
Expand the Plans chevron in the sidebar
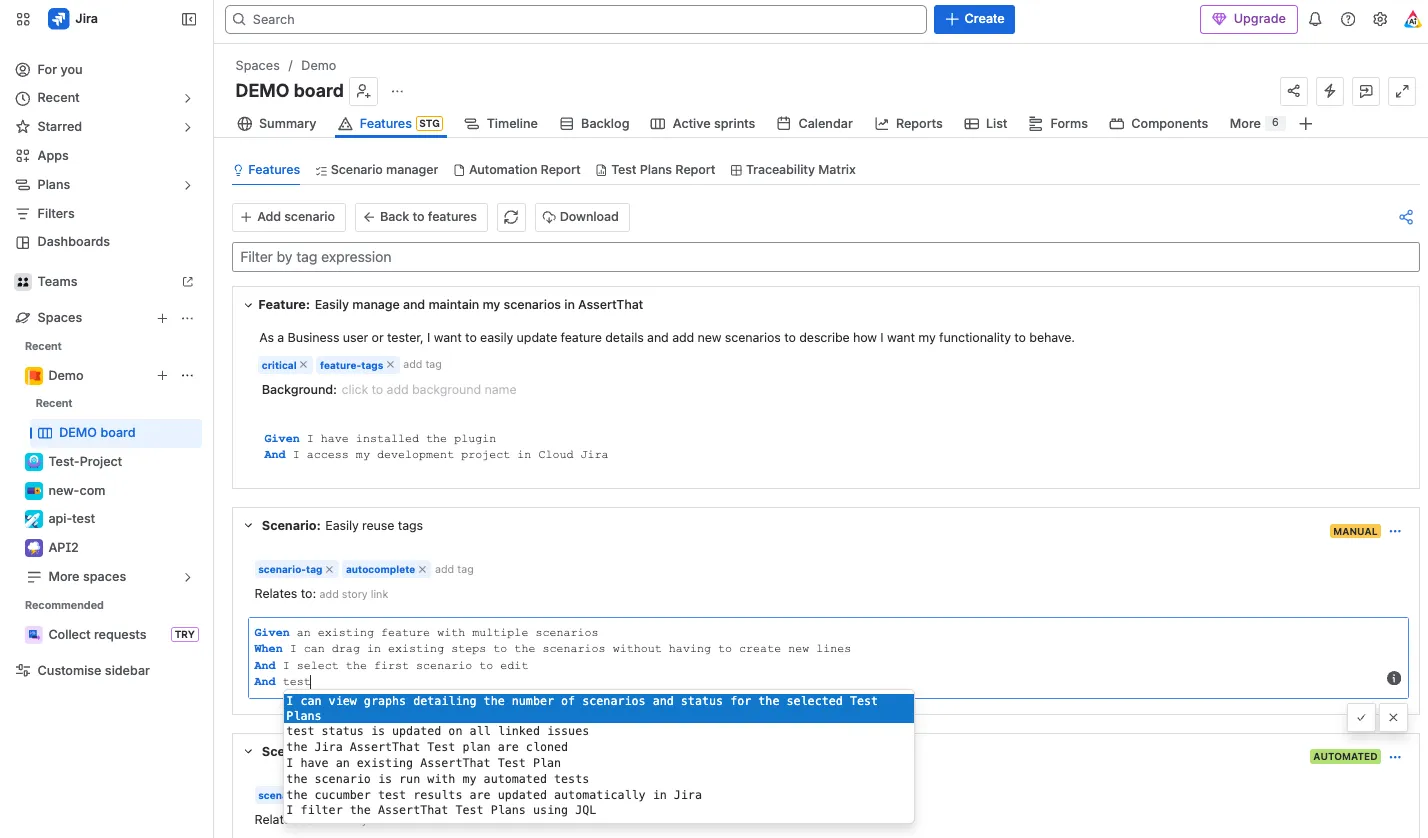click(188, 185)
